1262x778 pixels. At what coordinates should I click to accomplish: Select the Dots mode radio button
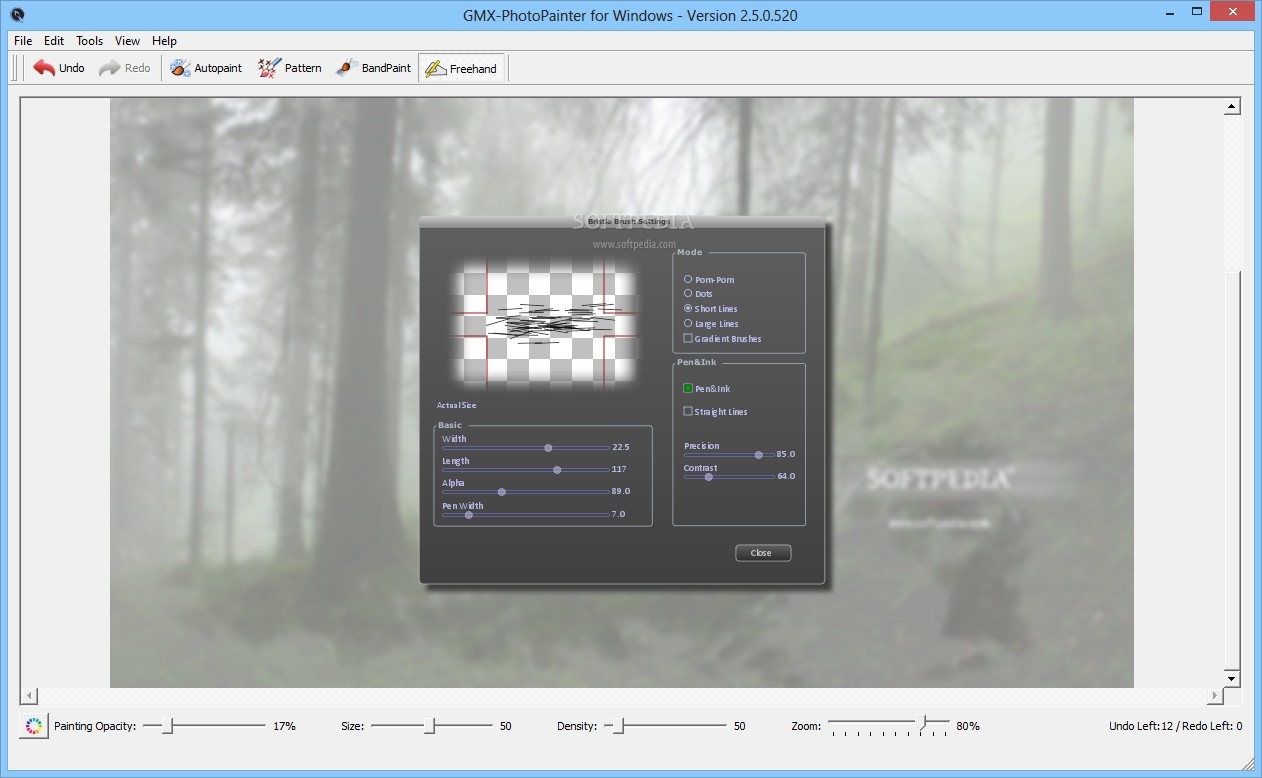pos(688,294)
